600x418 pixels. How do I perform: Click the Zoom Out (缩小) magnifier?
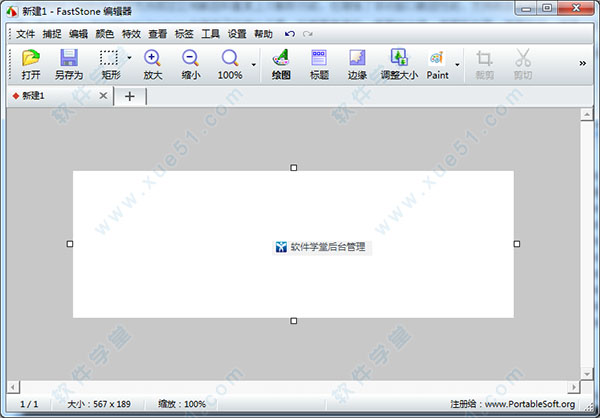tap(190, 58)
